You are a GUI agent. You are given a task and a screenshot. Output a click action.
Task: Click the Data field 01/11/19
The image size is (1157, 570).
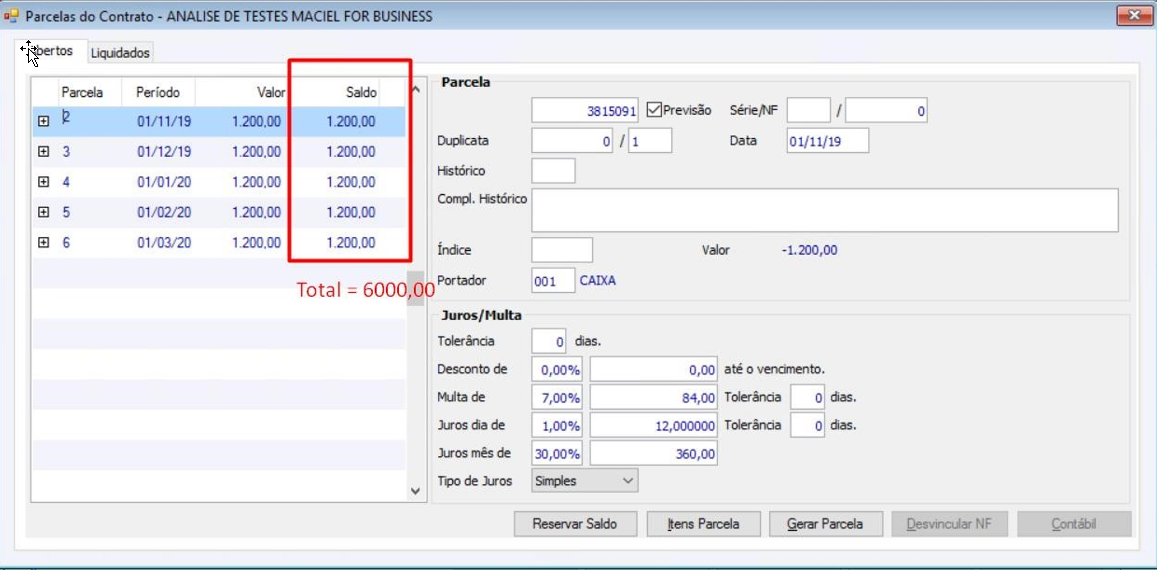click(x=828, y=140)
